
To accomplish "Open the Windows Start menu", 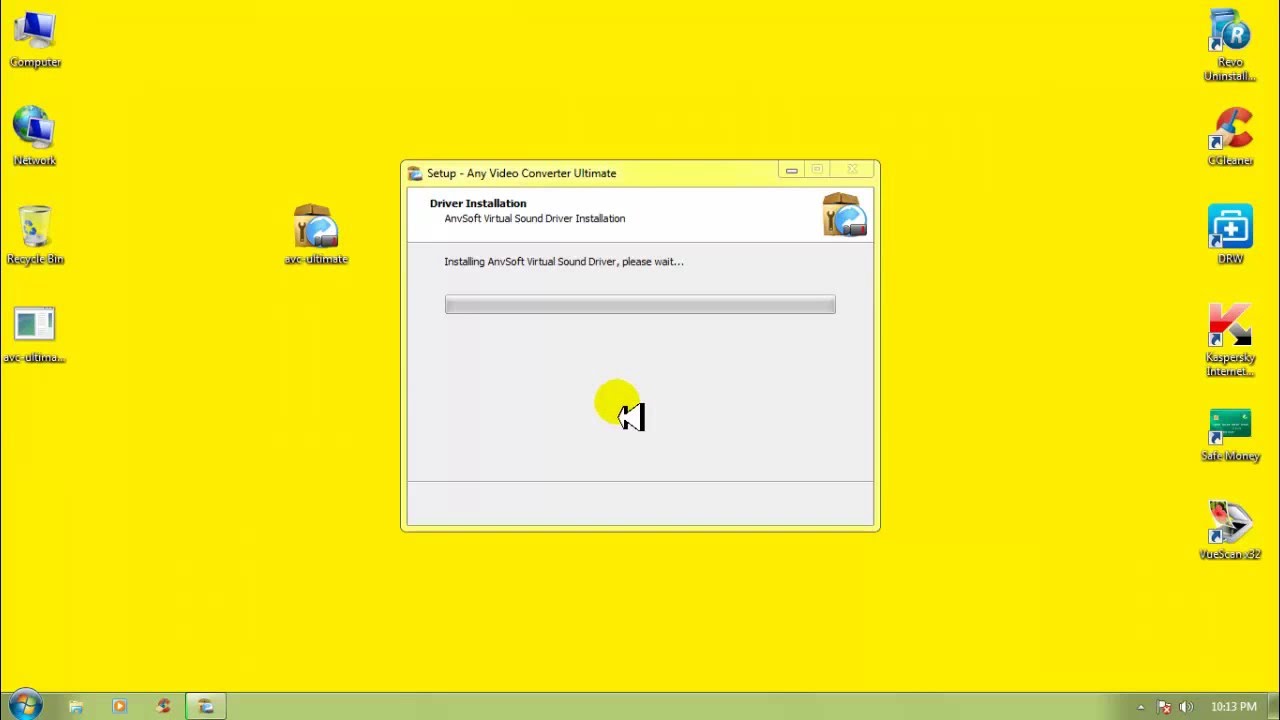I will pyautogui.click(x=25, y=705).
